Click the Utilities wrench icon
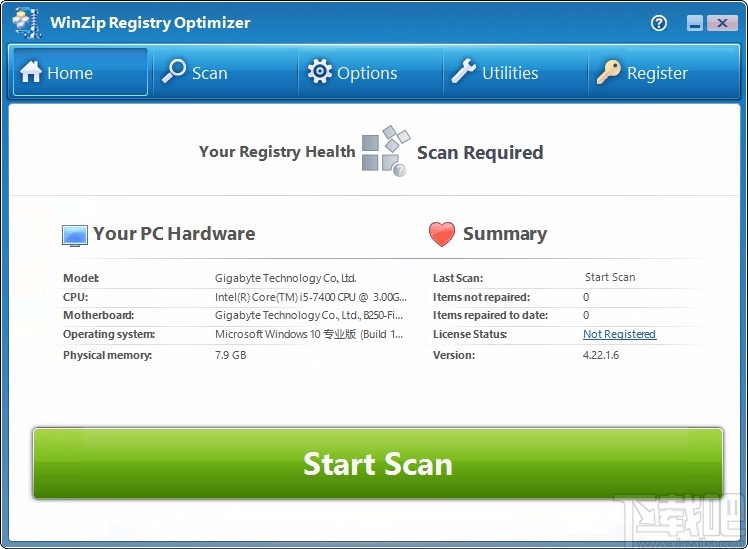This screenshot has height=549, width=748. click(464, 71)
